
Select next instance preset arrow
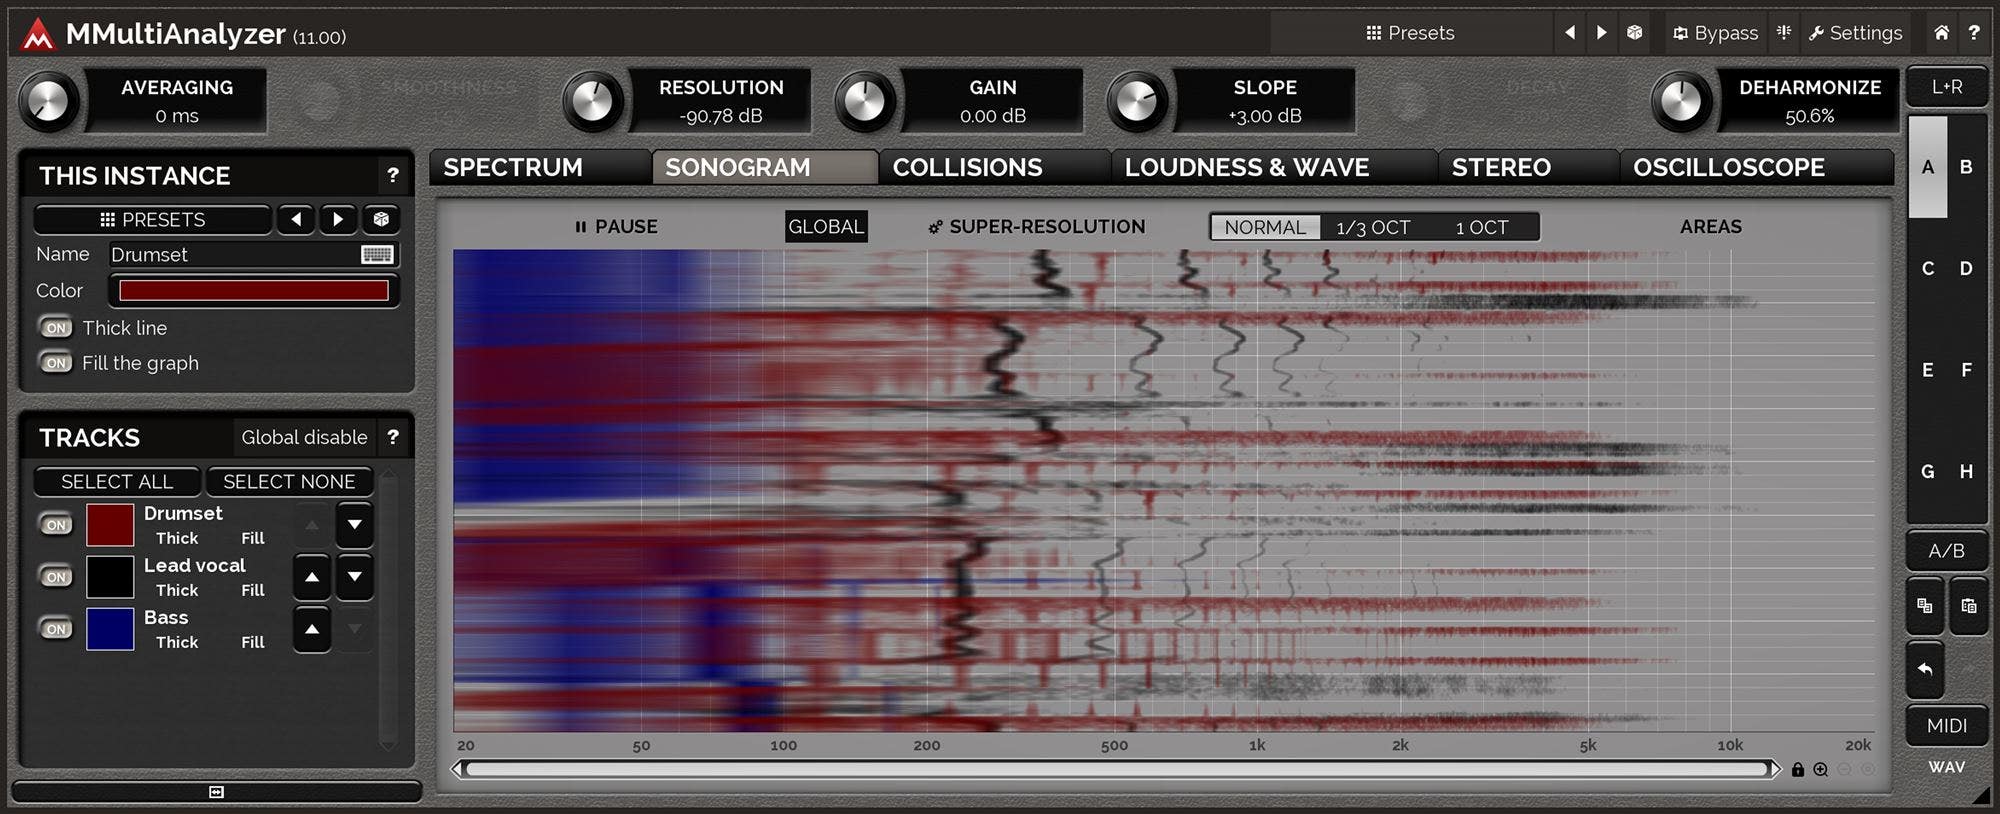(x=338, y=219)
